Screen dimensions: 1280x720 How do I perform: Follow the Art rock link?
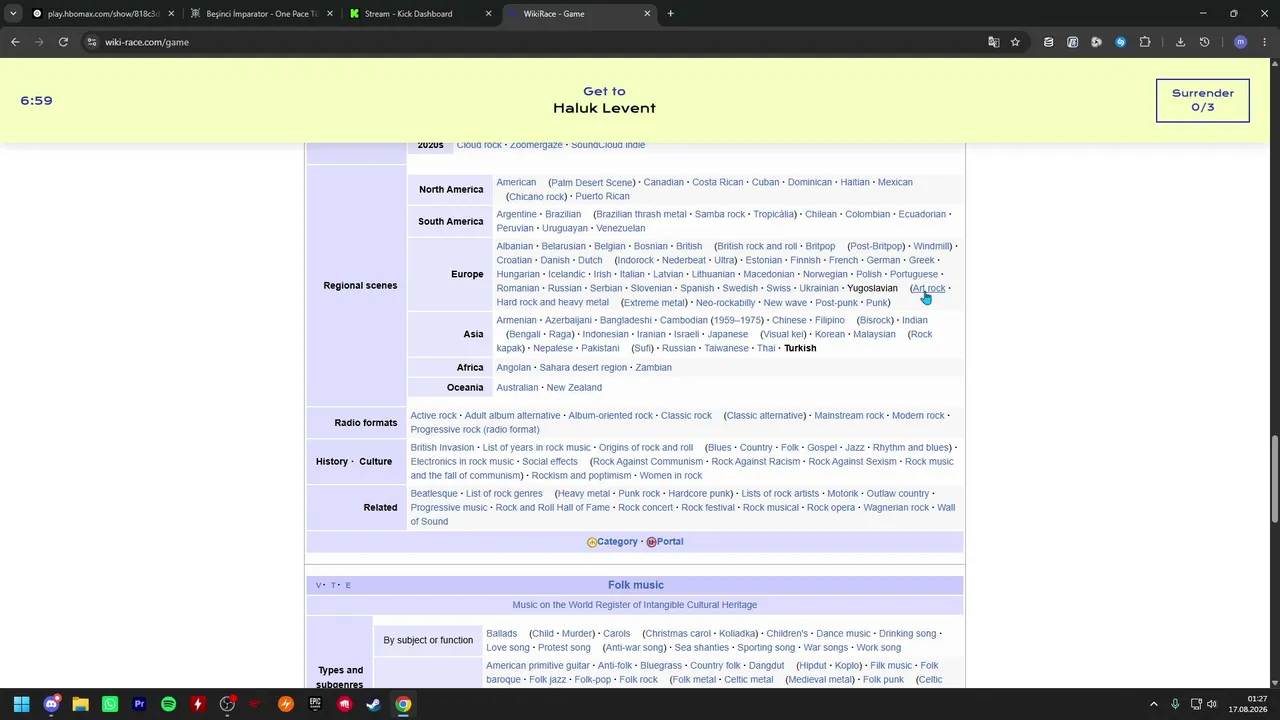coord(928,288)
